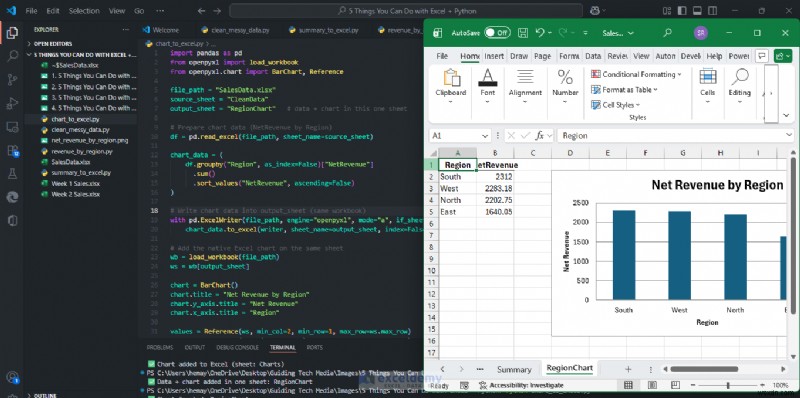Expand the Excel formula bar
This screenshot has width=800, height=398.
pos(789,135)
